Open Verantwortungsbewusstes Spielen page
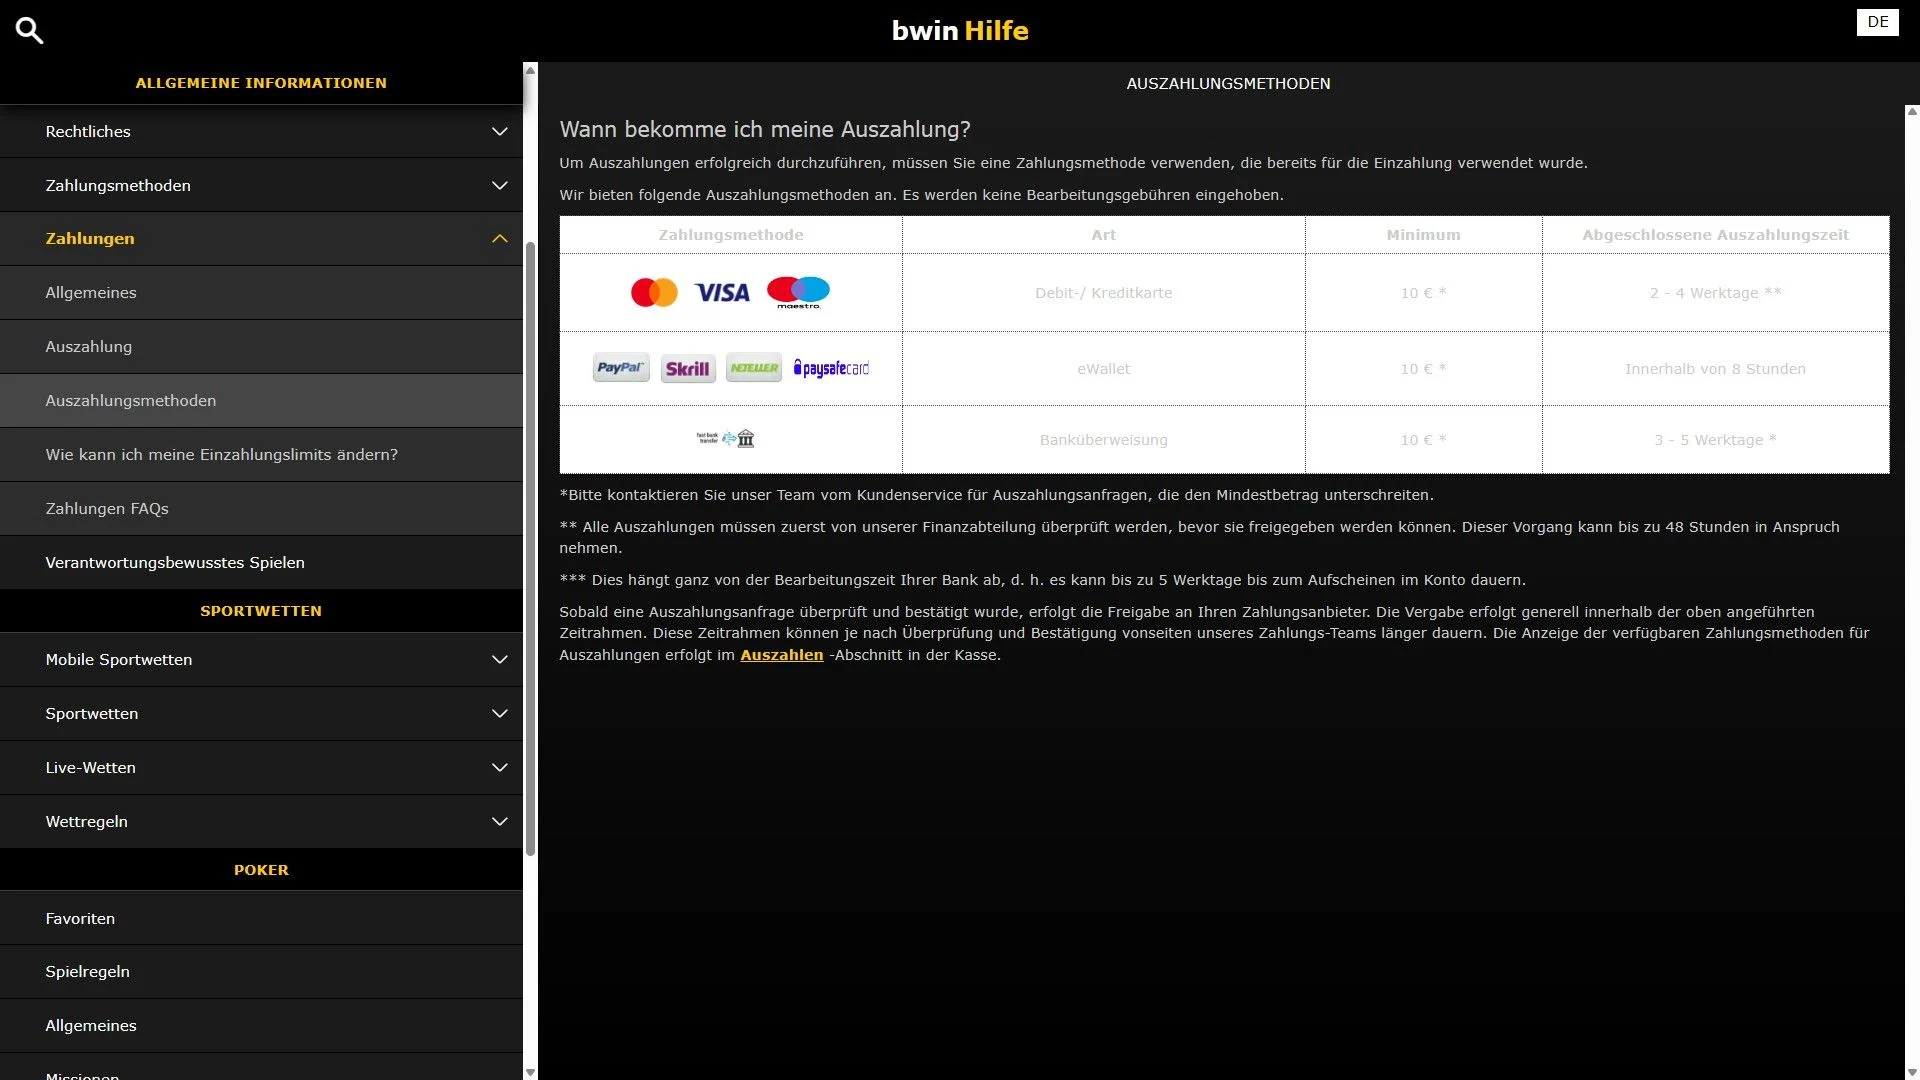The height and width of the screenshot is (1080, 1920). point(175,563)
